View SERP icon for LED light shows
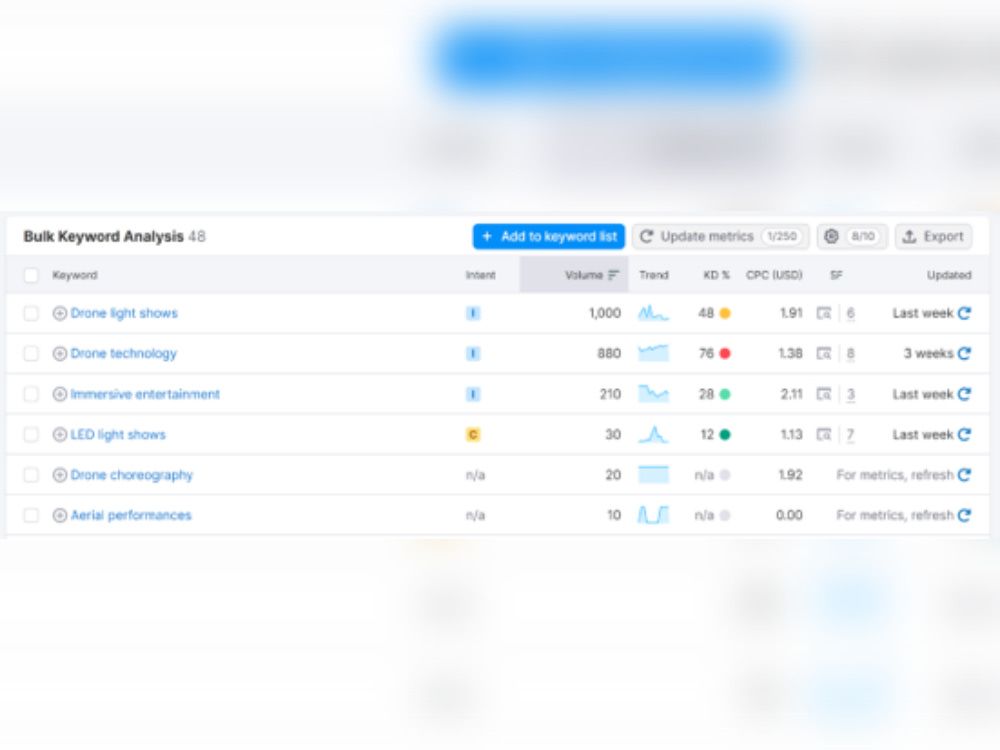 [x=824, y=434]
